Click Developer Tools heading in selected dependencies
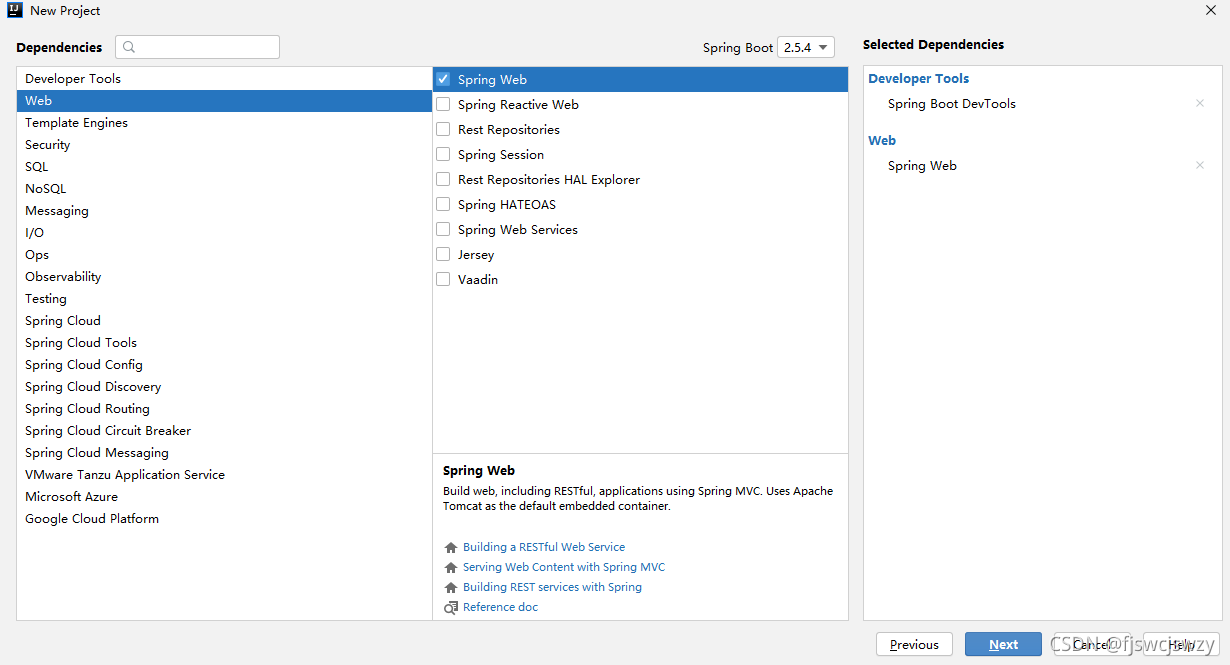The image size is (1230, 665). coord(918,78)
